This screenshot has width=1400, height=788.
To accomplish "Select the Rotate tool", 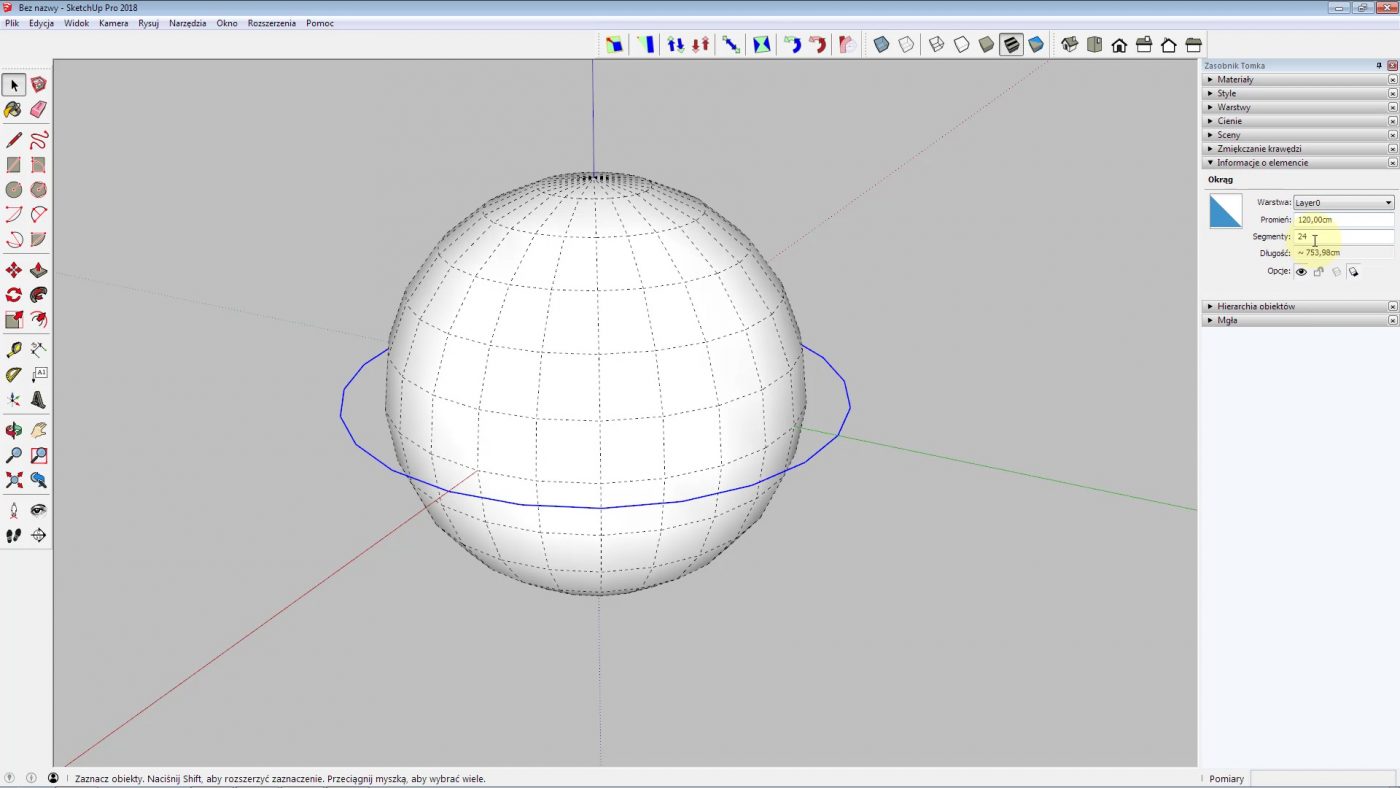I will [x=13, y=294].
